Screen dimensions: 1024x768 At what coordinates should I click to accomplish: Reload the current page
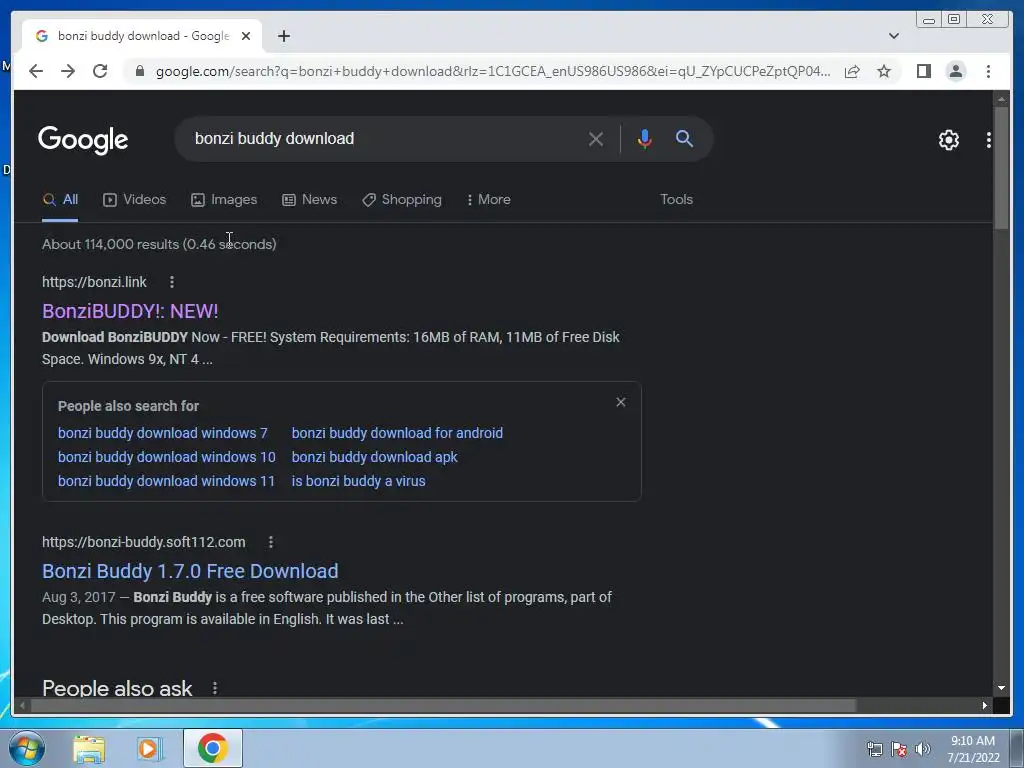coord(100,71)
